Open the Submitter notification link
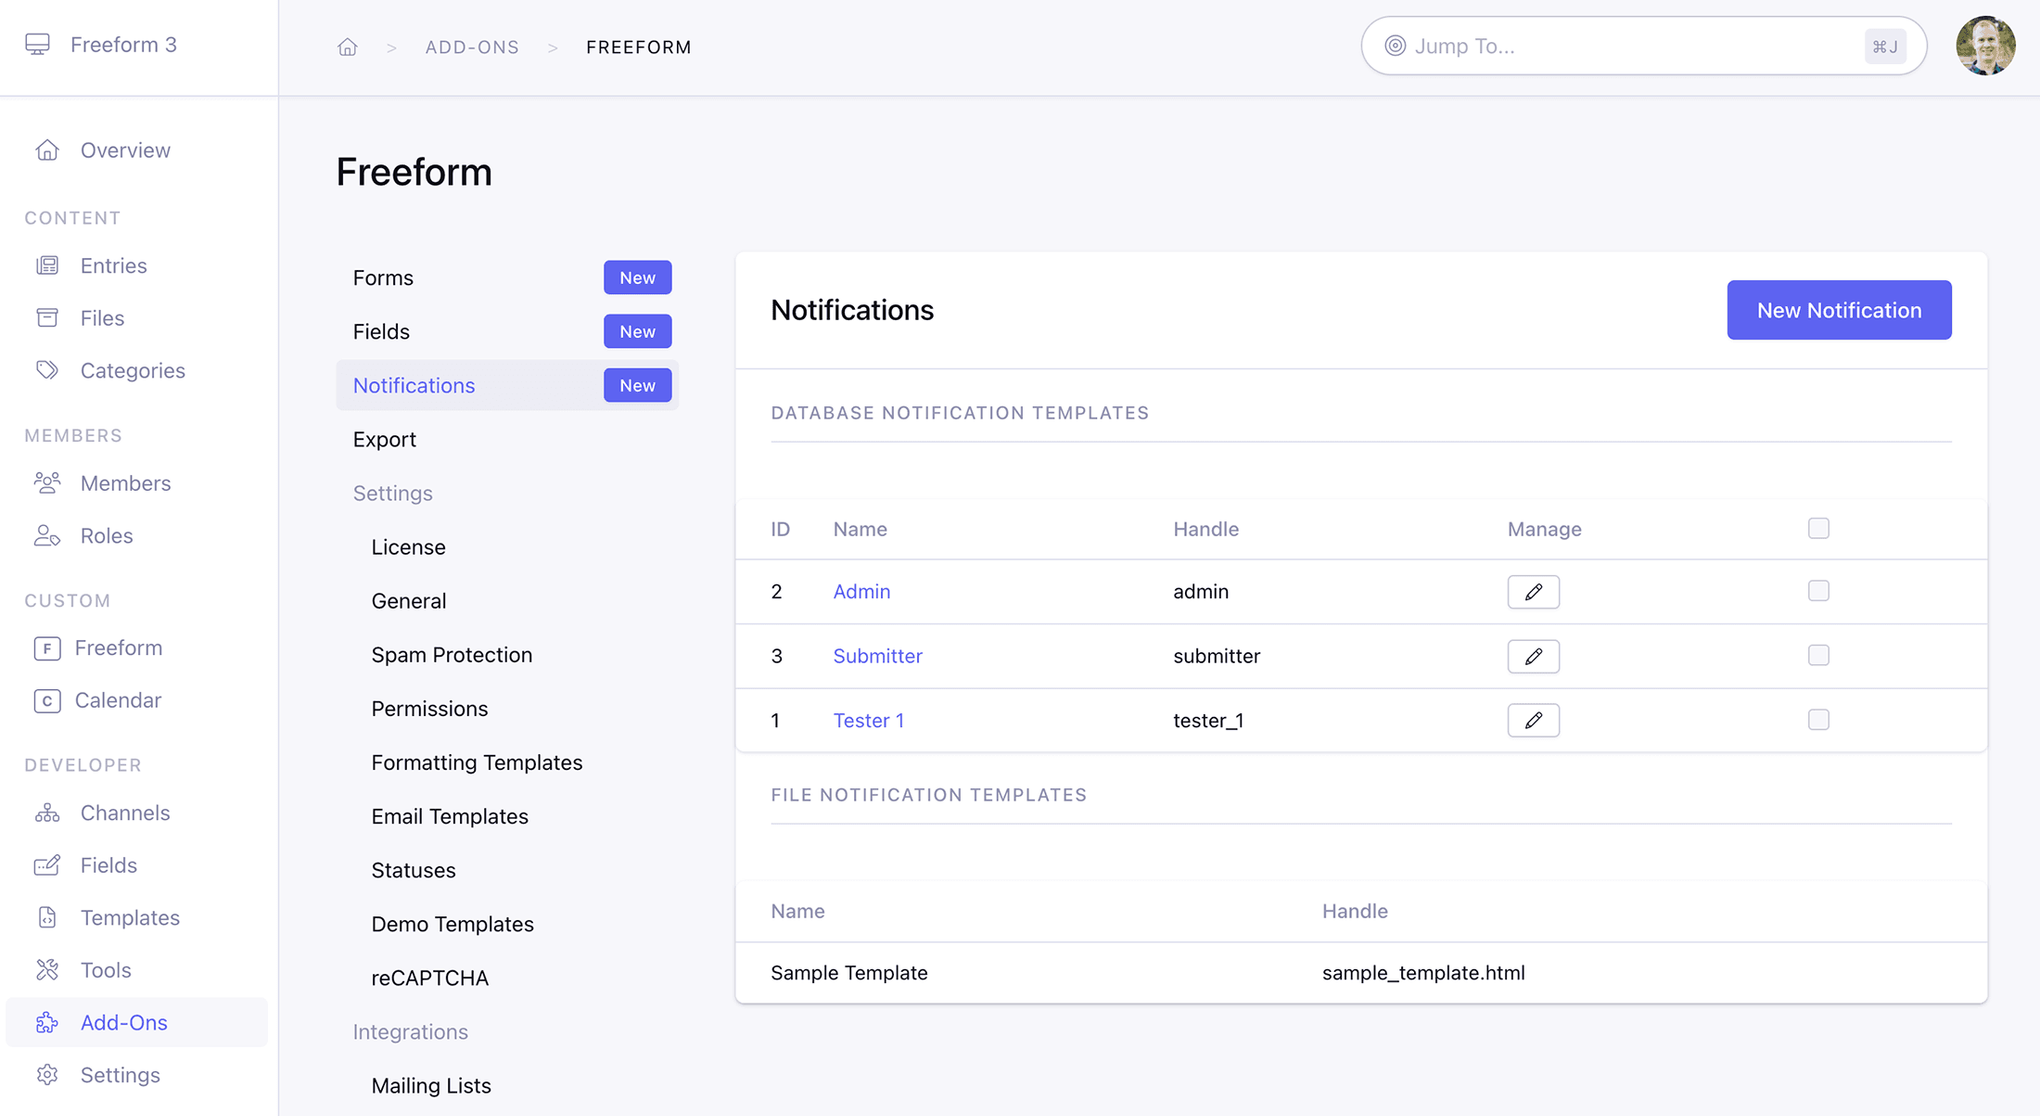Image resolution: width=2040 pixels, height=1116 pixels. coord(877,656)
